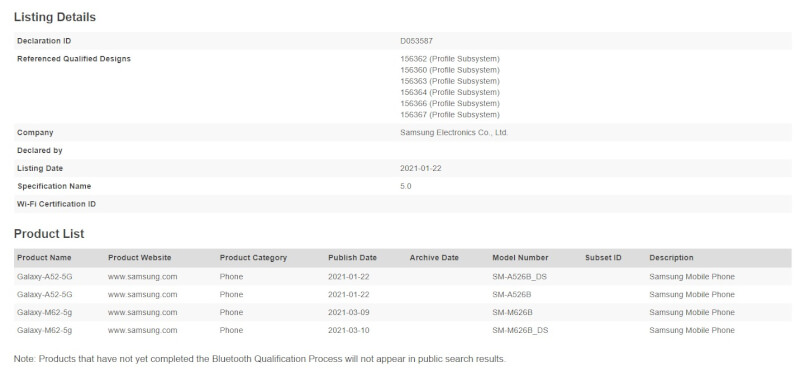
Task: Open referenced design 156362 Profile Subsystem
Action: click(x=450, y=59)
